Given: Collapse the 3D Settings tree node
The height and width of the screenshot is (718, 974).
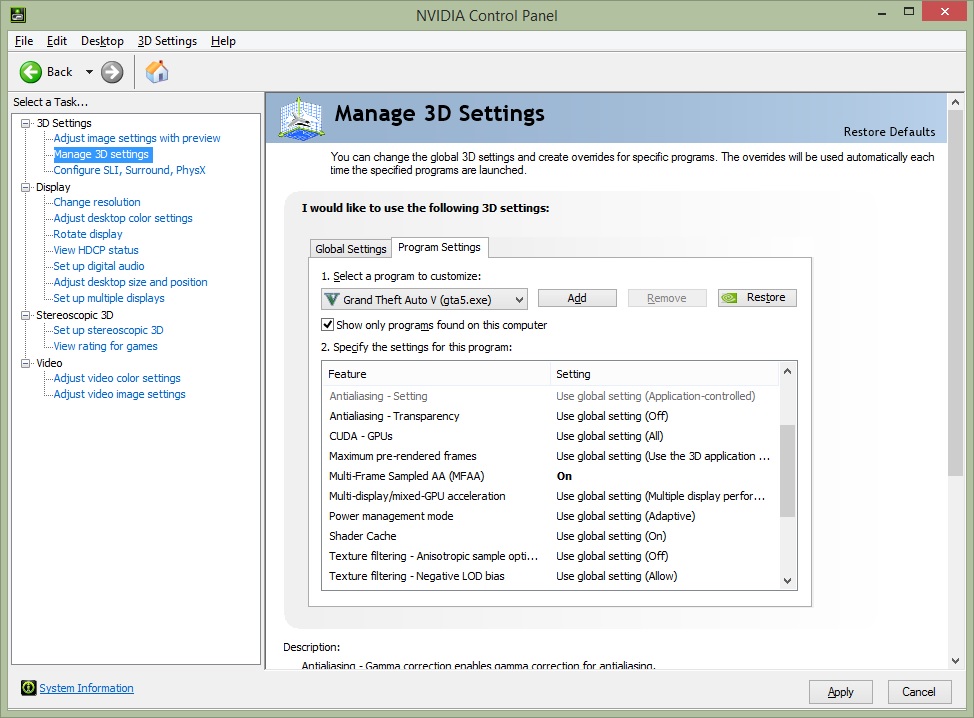Looking at the screenshot, I should click(25, 123).
